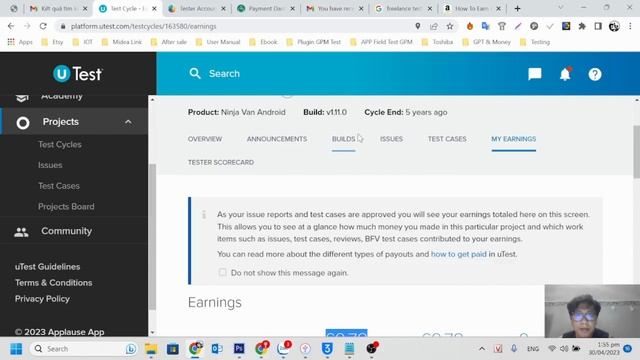Open Terms & Conditions link
The image size is (640, 360).
53,282
